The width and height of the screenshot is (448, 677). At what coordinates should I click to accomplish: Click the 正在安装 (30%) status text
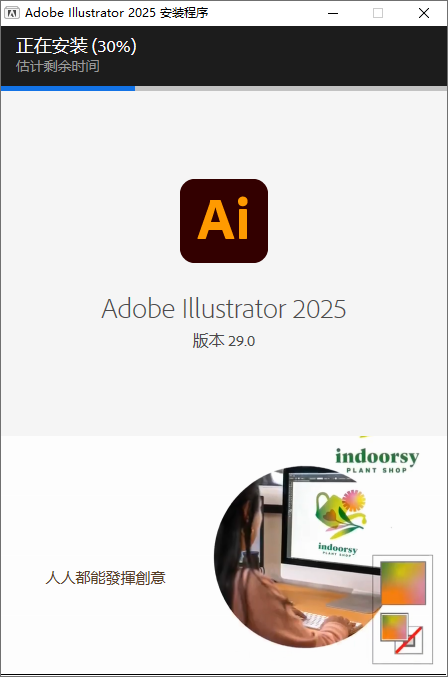pyautogui.click(x=76, y=46)
